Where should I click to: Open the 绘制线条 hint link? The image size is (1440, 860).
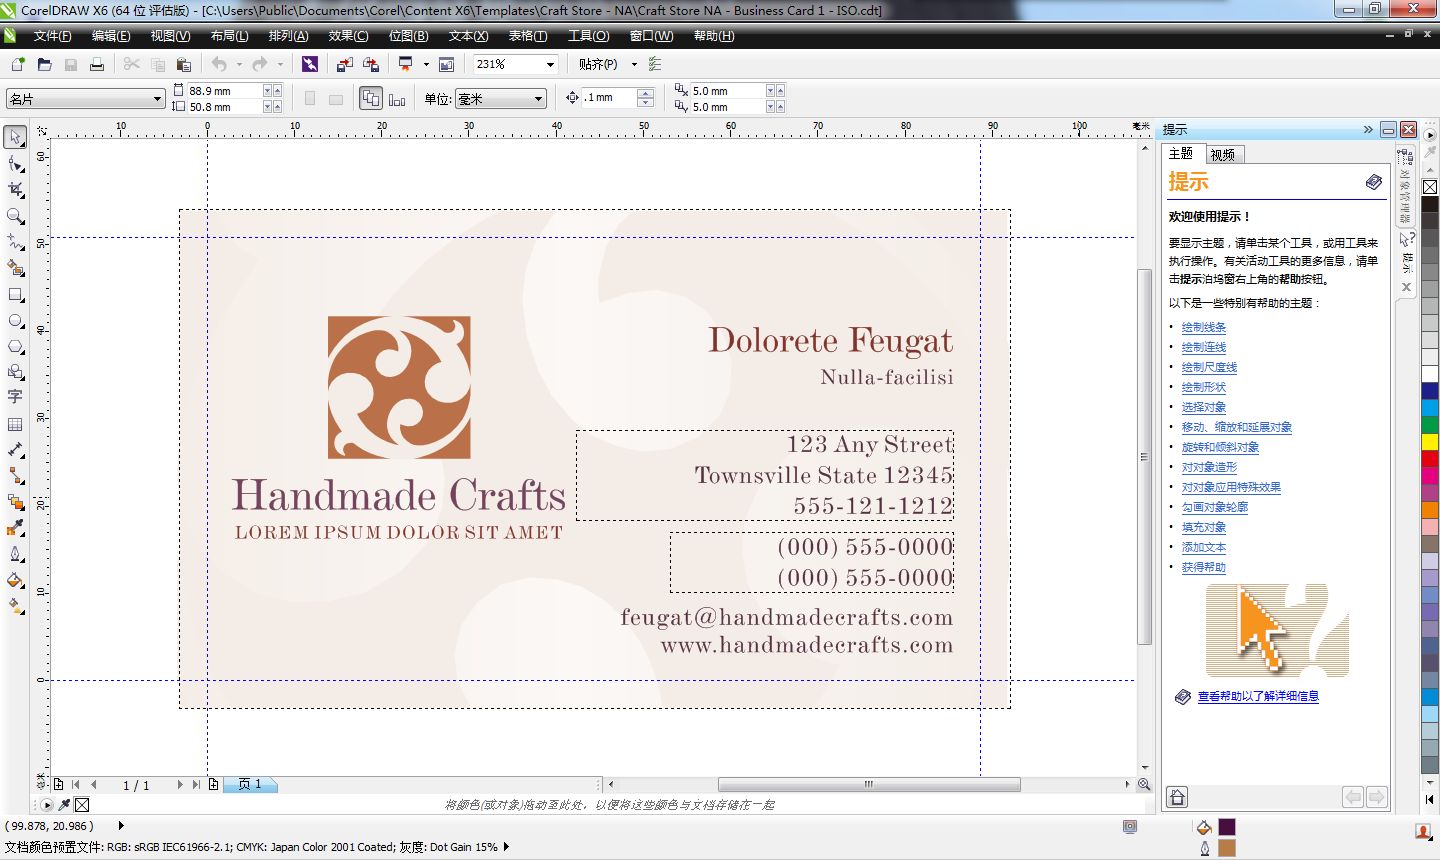click(1203, 327)
